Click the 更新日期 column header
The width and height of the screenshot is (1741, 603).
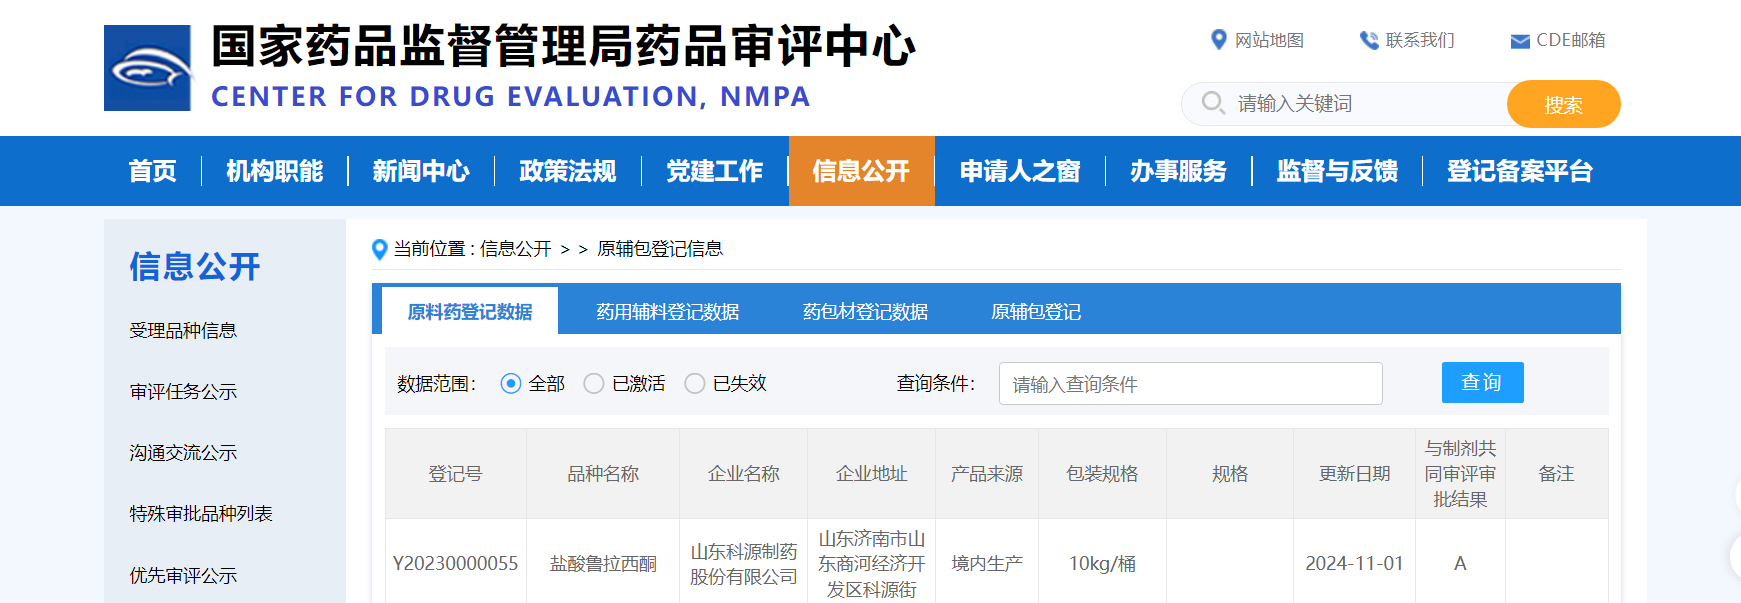pyautogui.click(x=1355, y=474)
